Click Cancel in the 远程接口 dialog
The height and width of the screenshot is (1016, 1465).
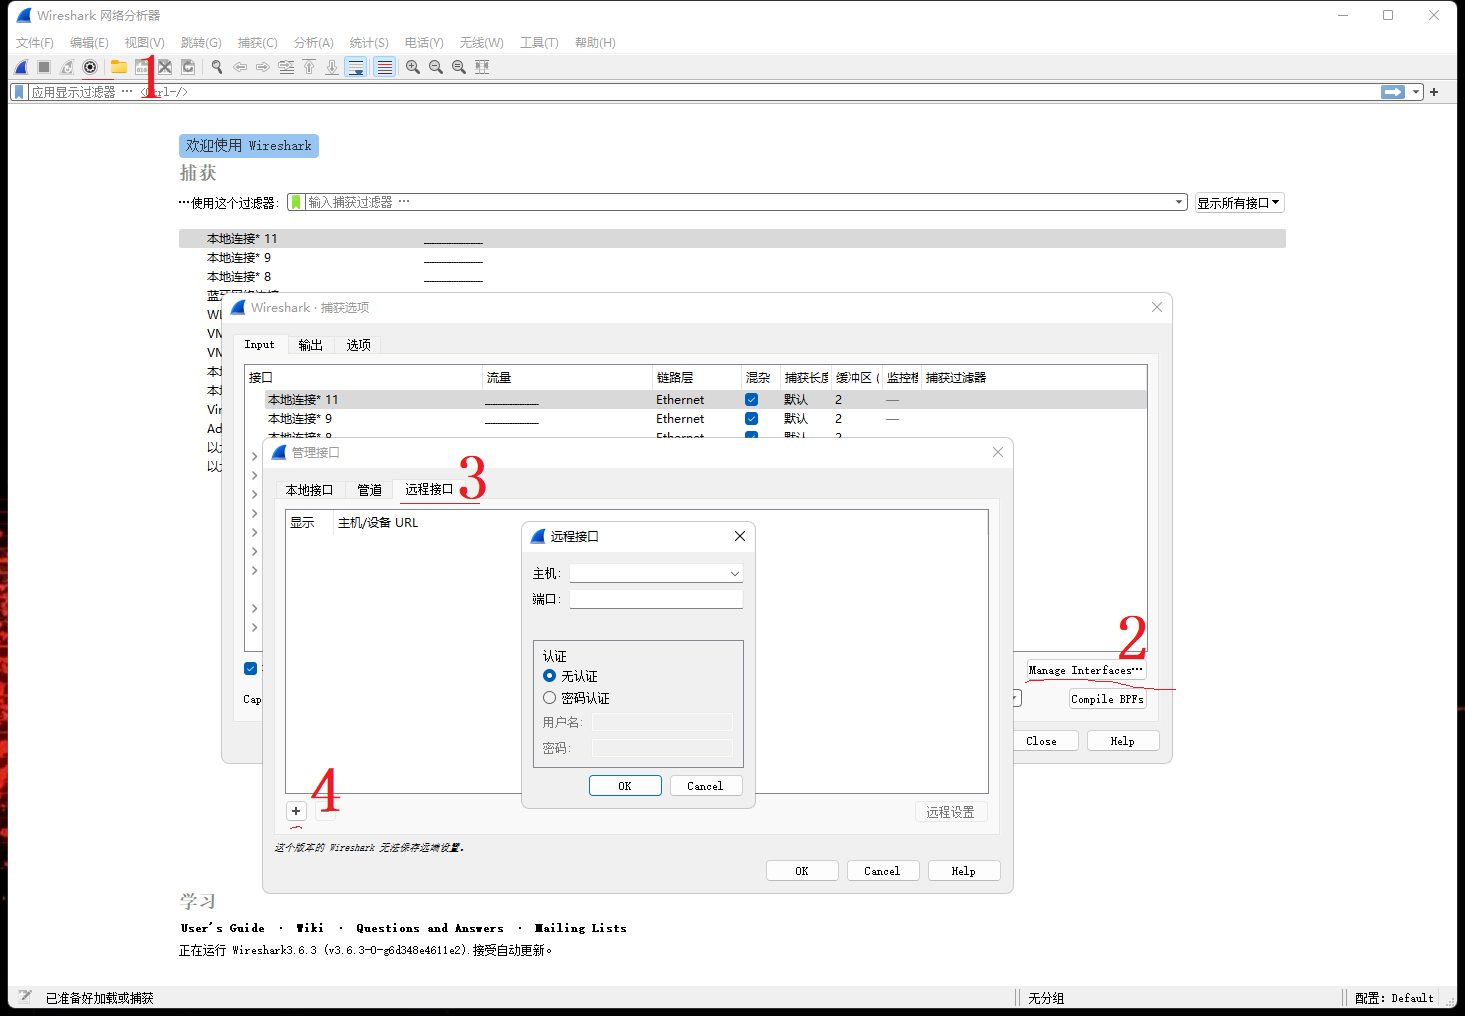click(705, 786)
